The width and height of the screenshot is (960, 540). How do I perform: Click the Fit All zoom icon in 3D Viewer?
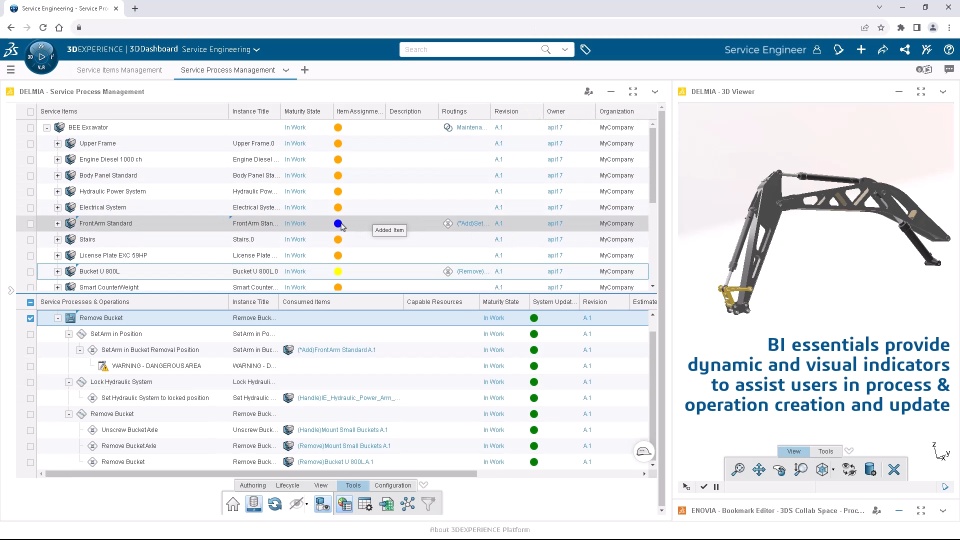pyautogui.click(x=738, y=470)
